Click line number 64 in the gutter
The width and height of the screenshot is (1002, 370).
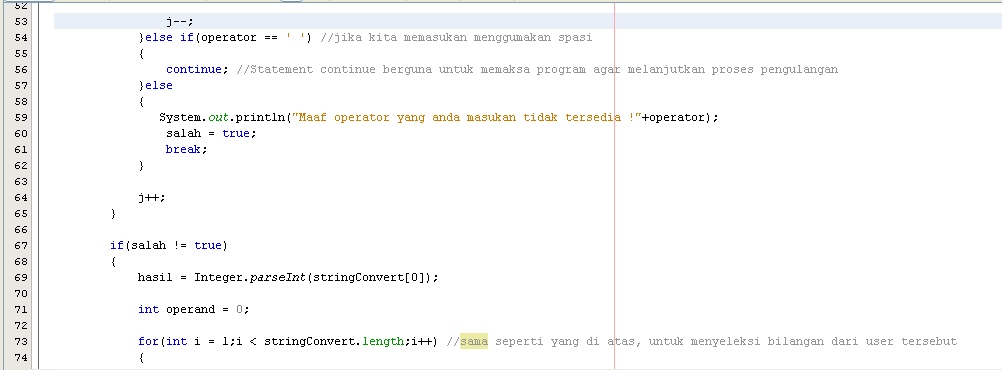click(x=20, y=197)
